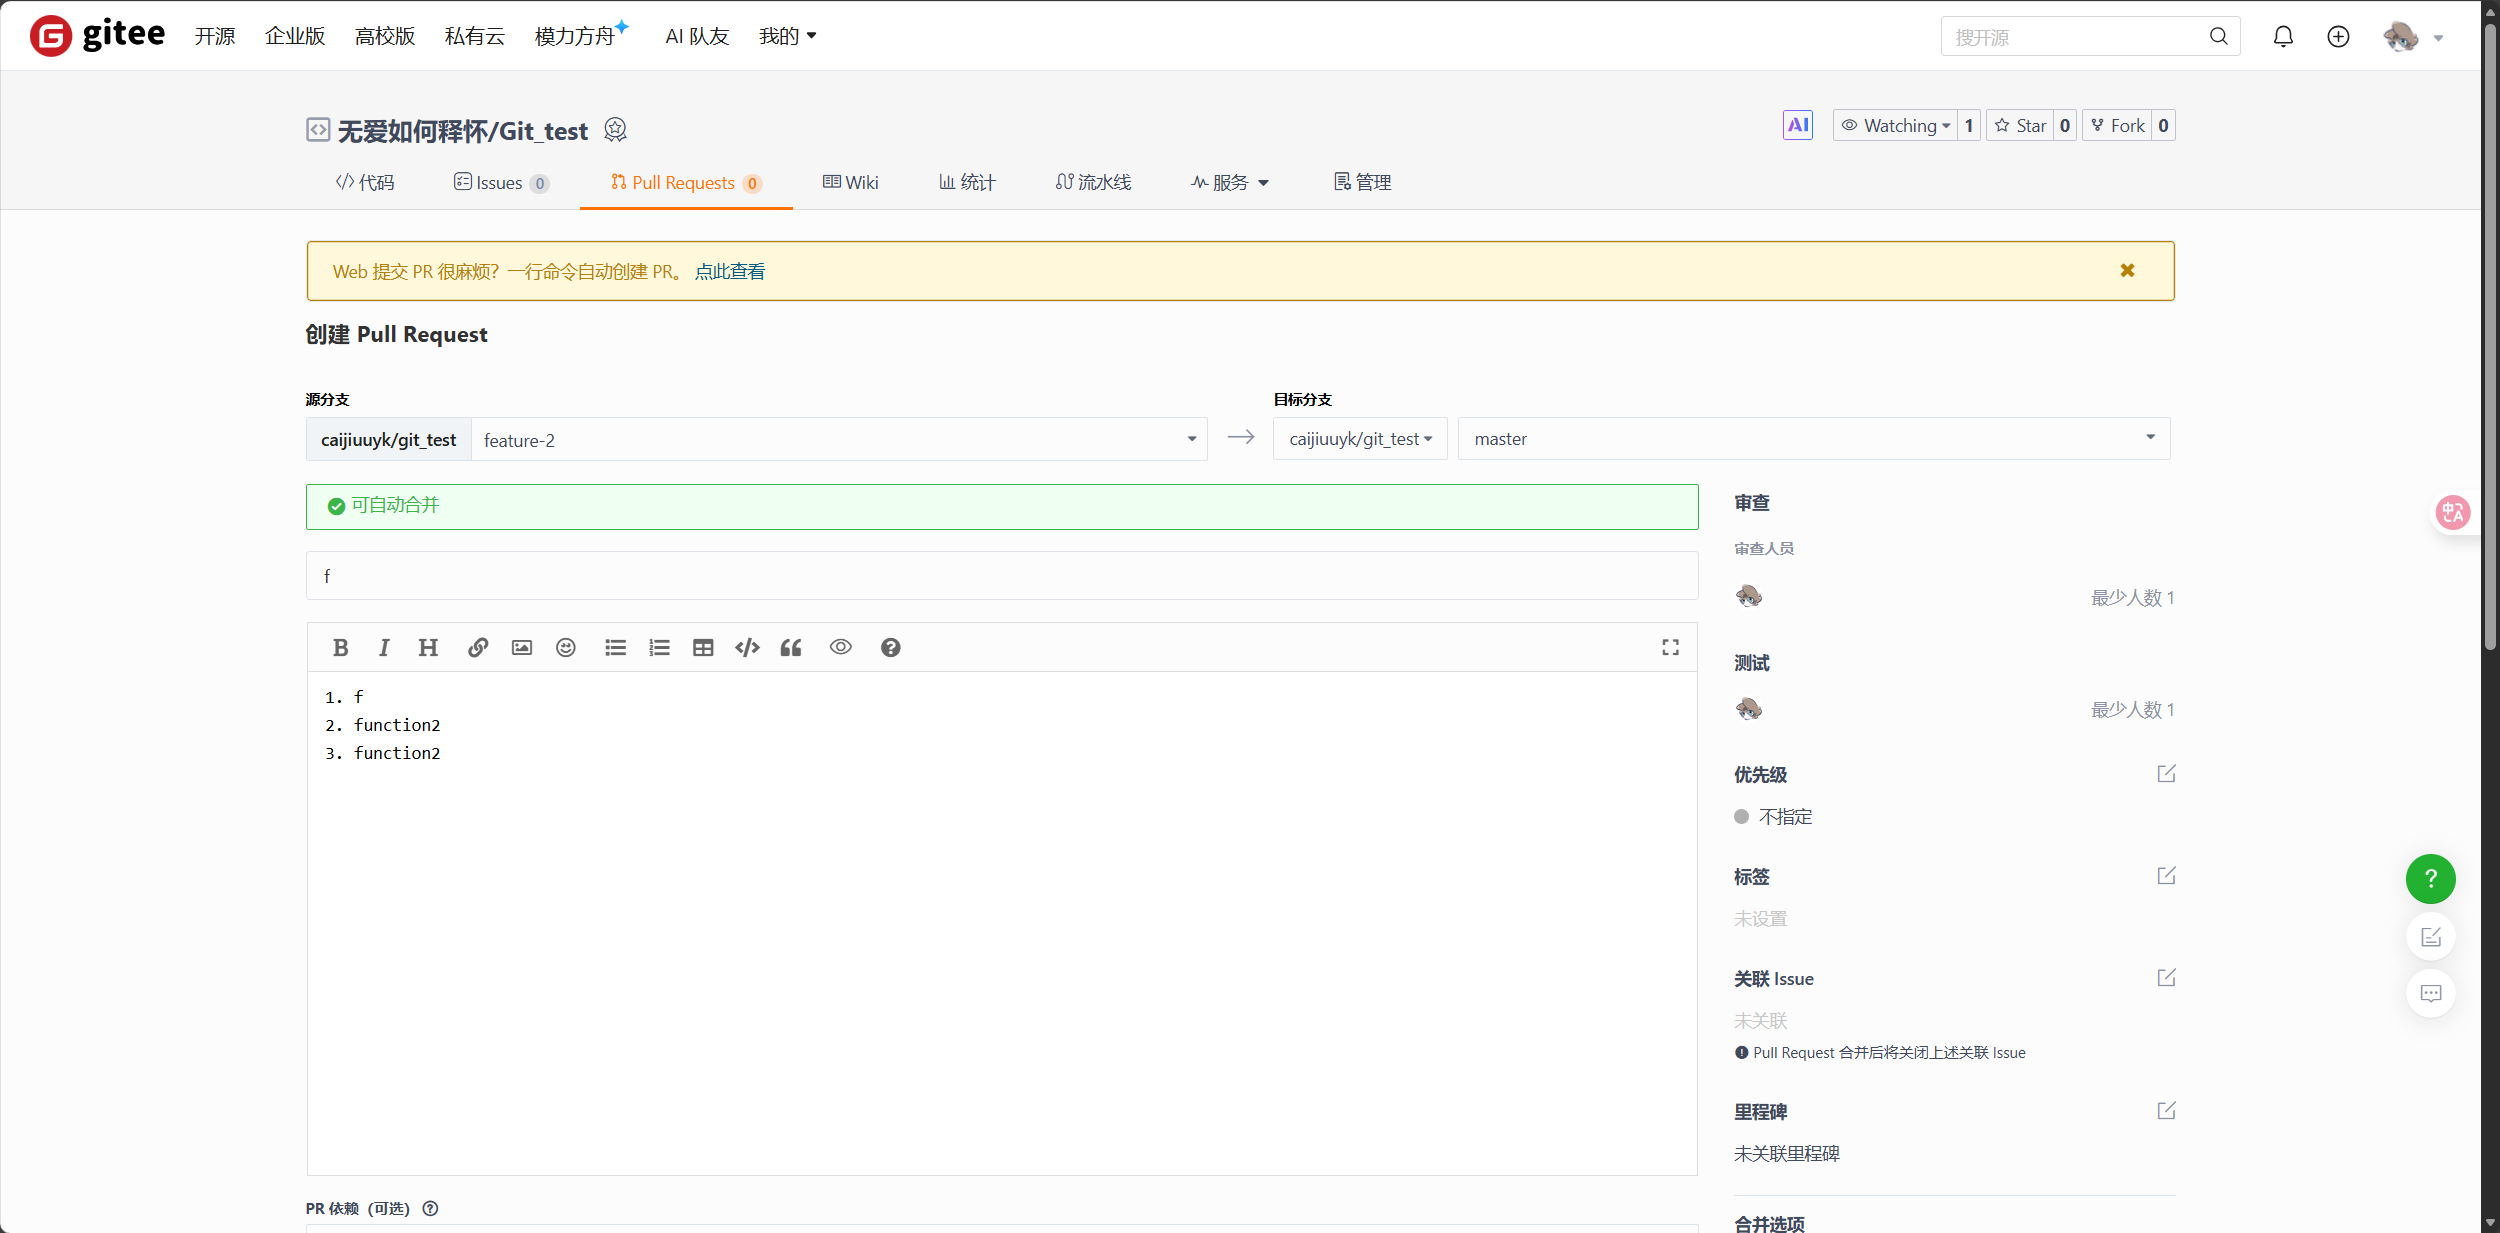Screen dimensions: 2500x1233
Task: Switch to the Issues tab
Action: pyautogui.click(x=500, y=183)
